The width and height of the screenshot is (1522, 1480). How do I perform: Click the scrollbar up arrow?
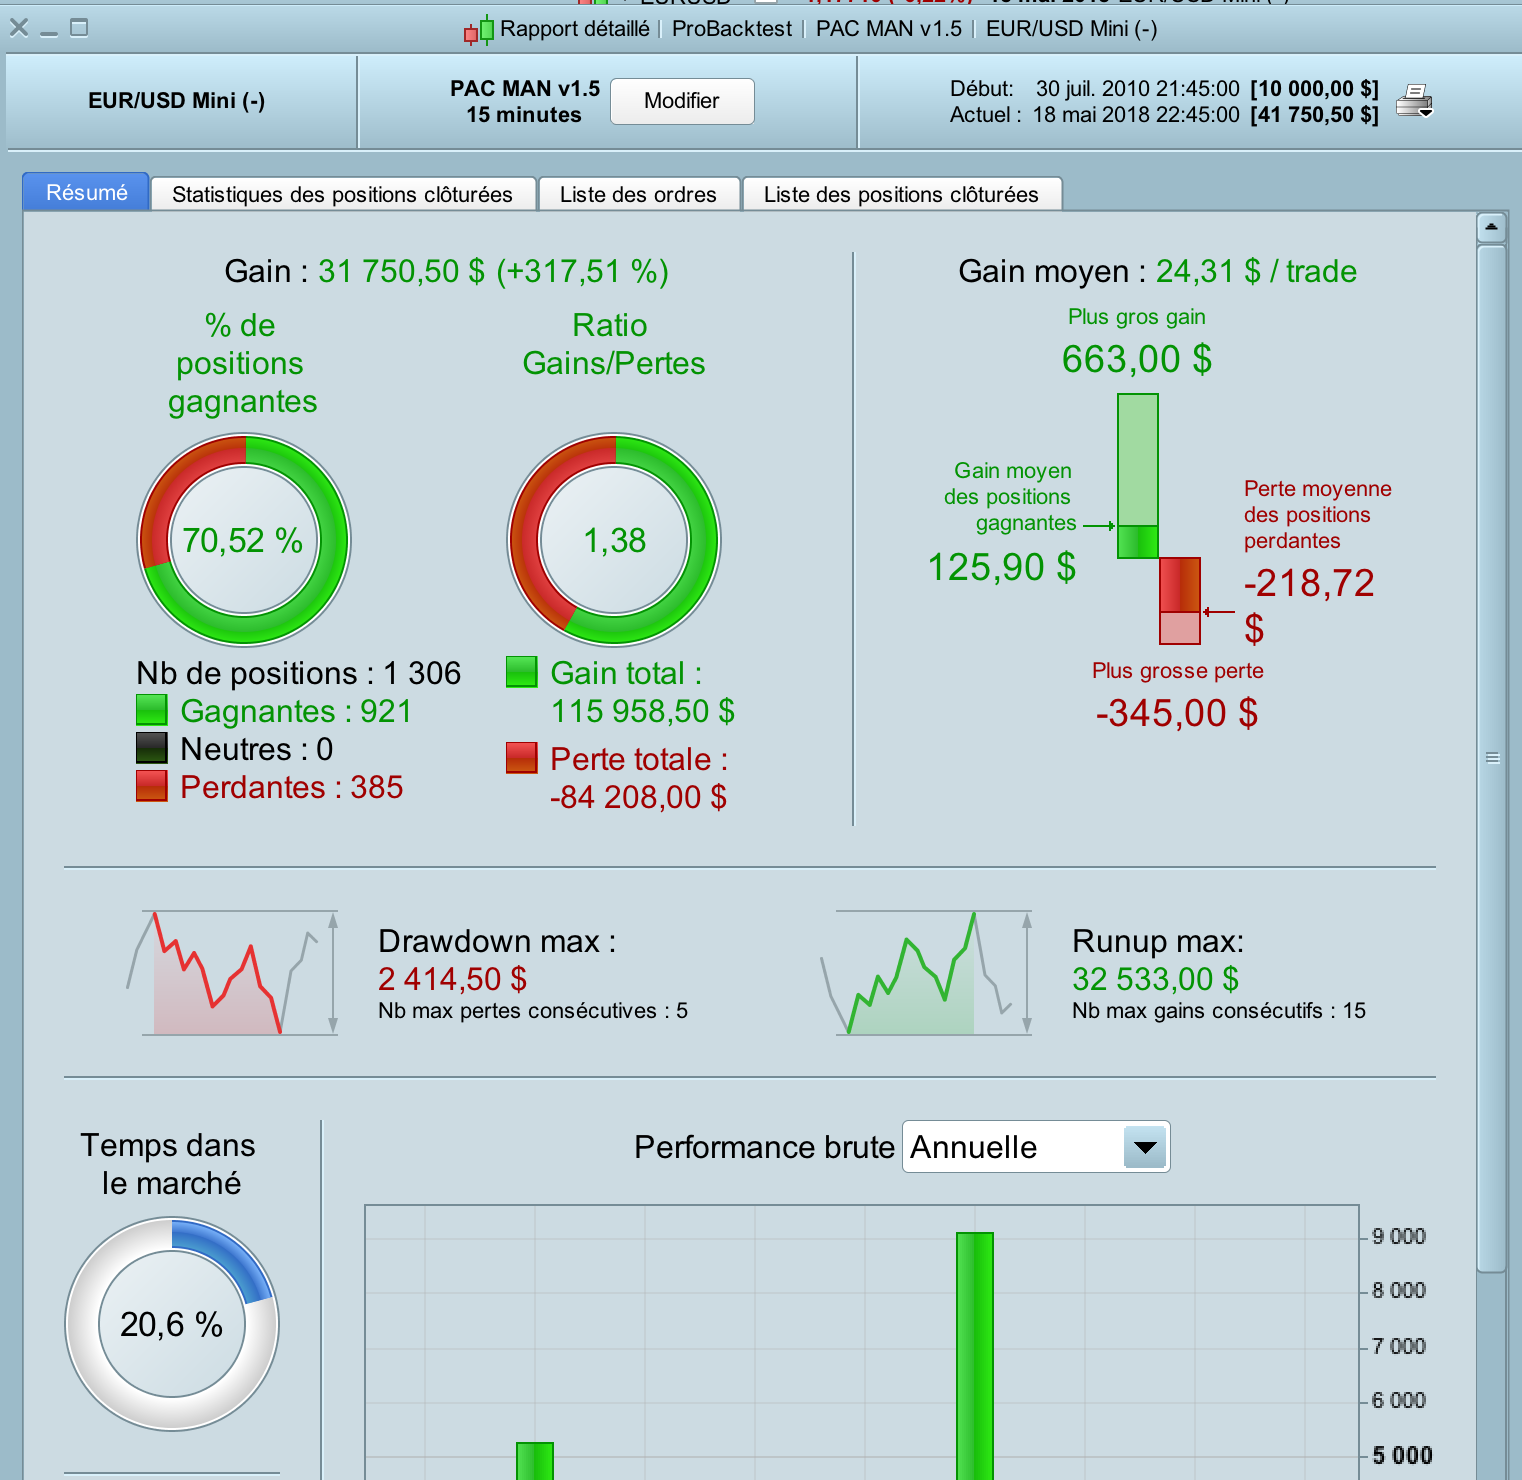1491,227
